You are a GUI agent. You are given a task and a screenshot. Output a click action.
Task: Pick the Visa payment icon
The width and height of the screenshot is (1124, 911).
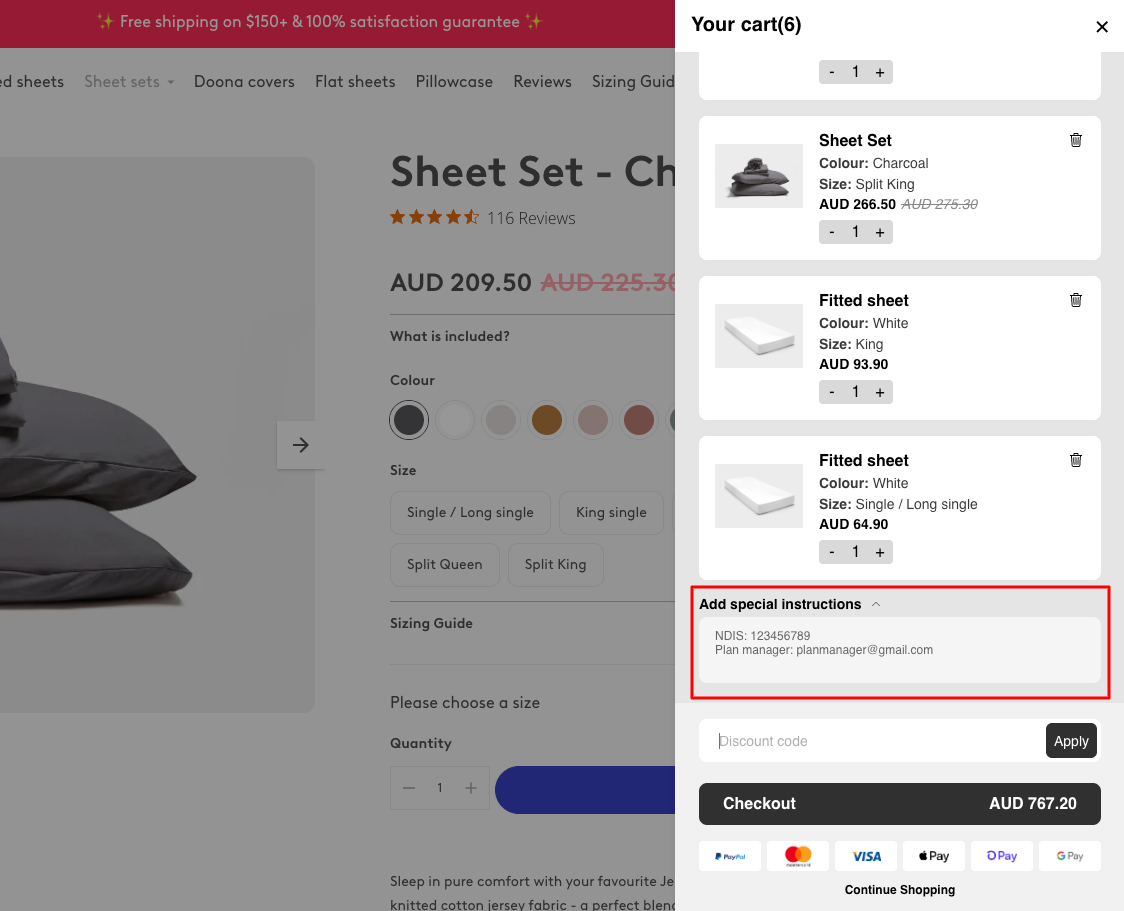click(865, 855)
